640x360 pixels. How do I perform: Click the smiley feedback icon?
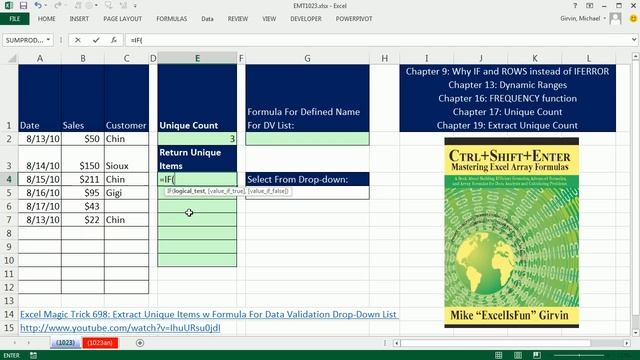pos(633,18)
